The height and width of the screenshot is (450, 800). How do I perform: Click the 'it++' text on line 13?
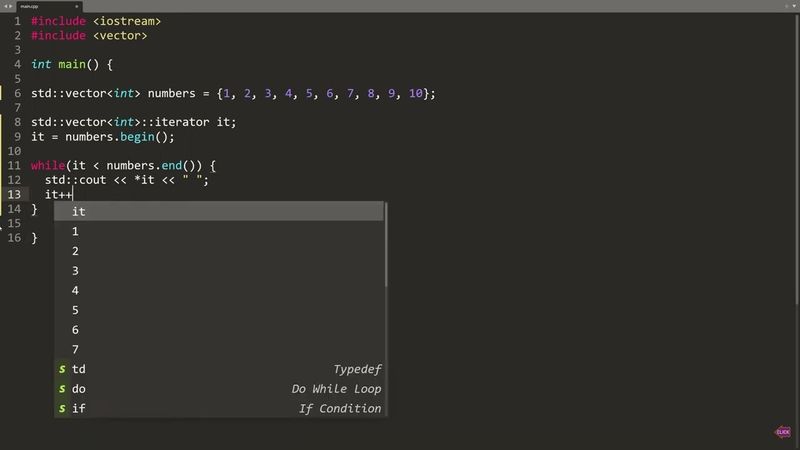click(x=59, y=194)
